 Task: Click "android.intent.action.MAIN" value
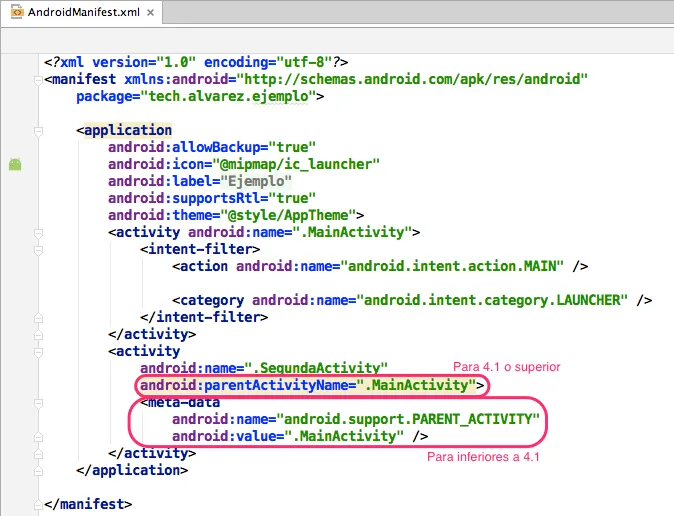pyautogui.click(x=452, y=266)
